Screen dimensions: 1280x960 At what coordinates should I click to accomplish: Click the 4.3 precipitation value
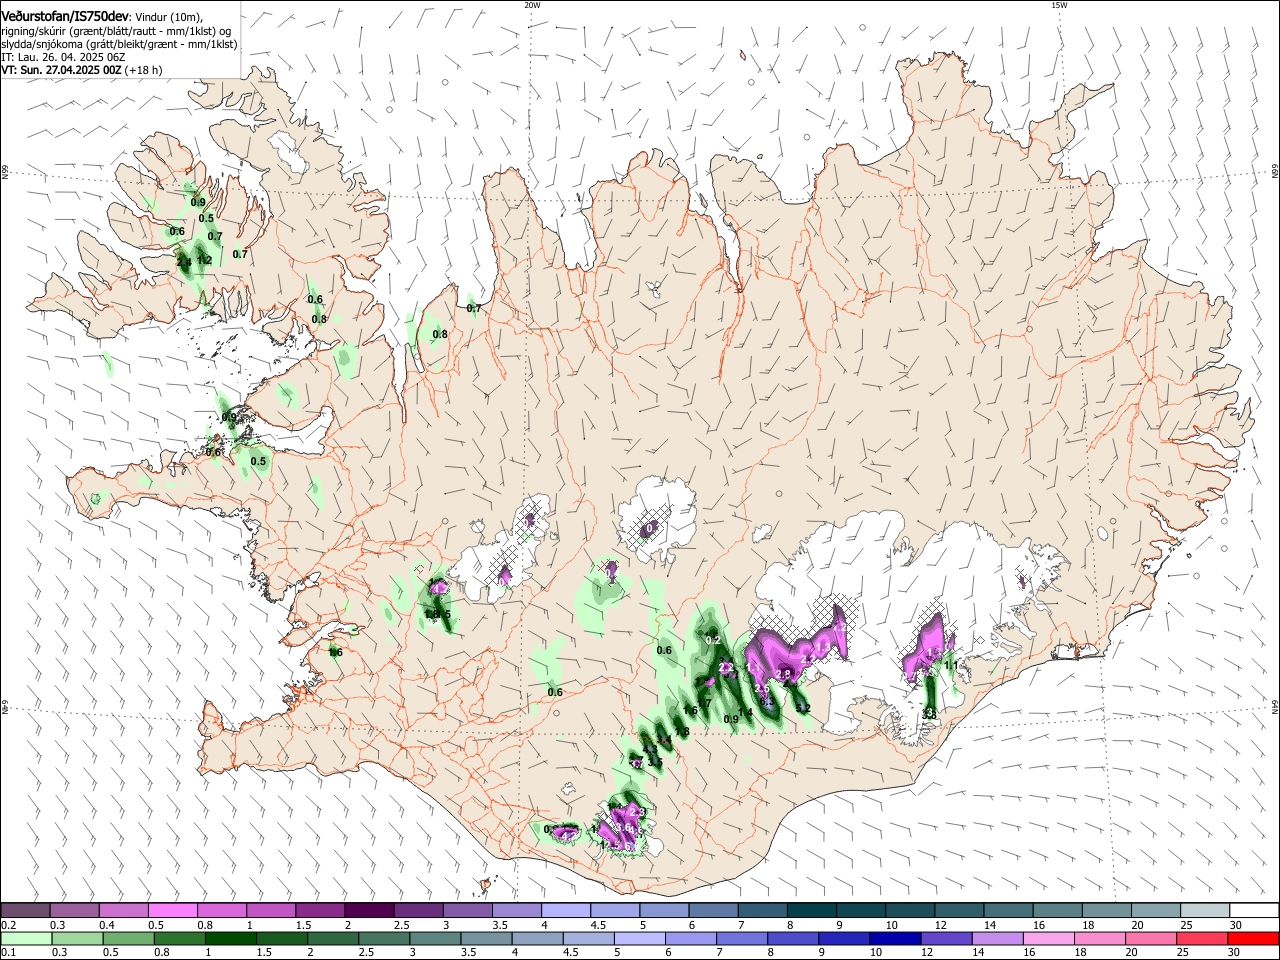[650, 748]
